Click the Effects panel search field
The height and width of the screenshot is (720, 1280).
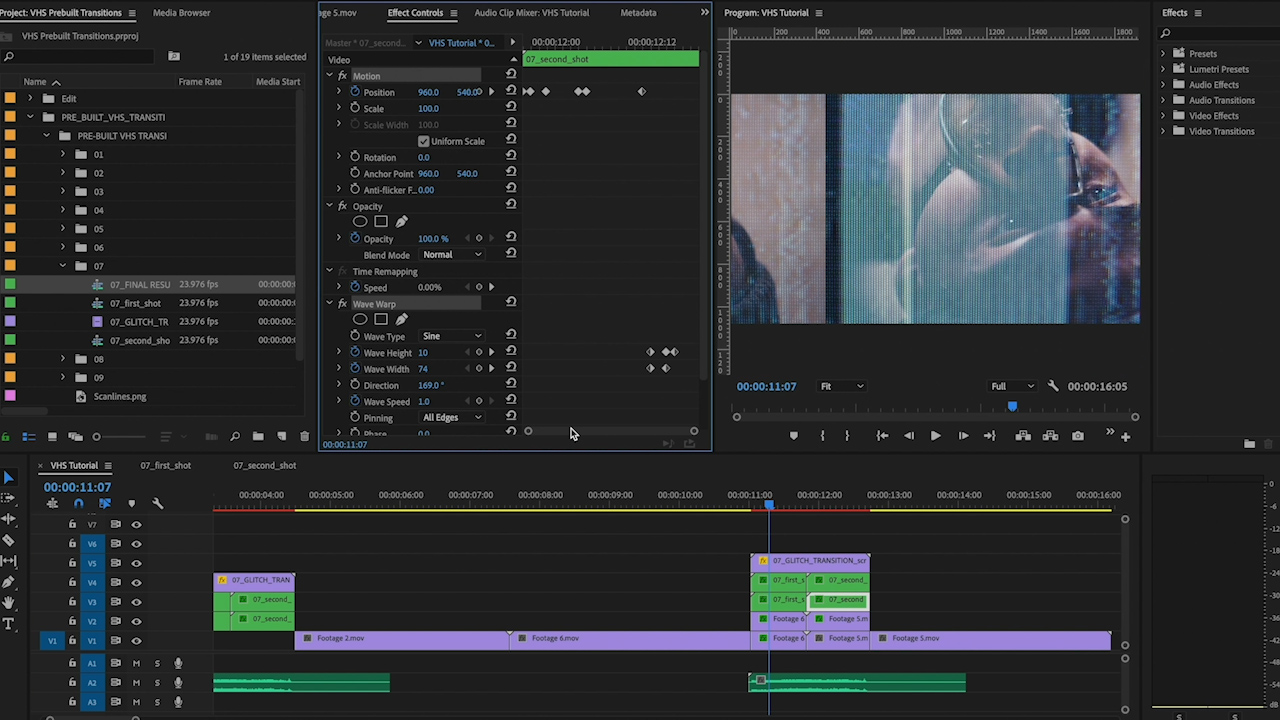point(1215,34)
